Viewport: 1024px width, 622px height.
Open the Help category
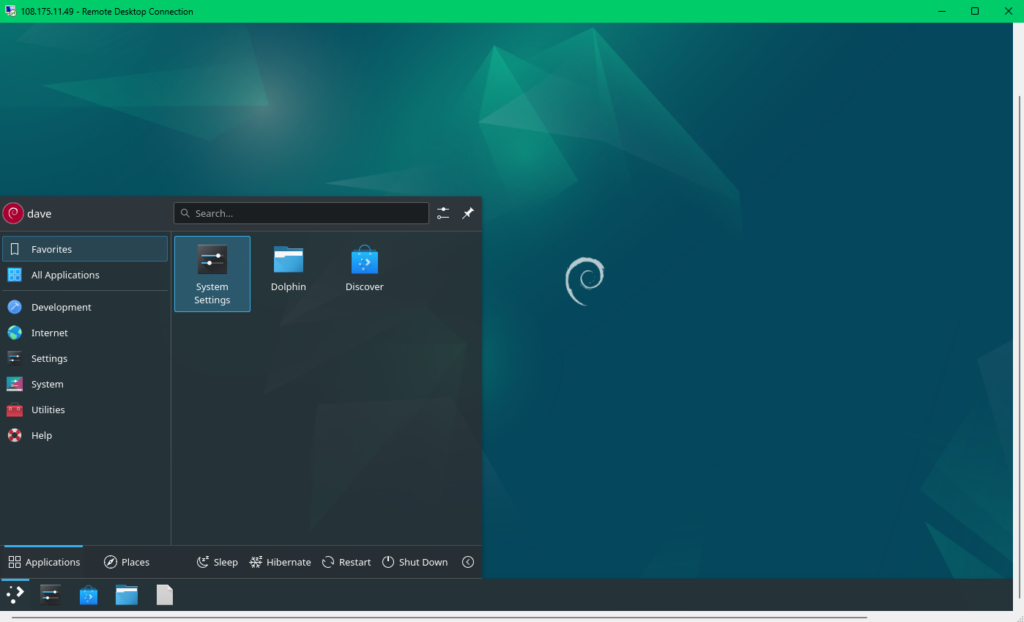[85, 435]
